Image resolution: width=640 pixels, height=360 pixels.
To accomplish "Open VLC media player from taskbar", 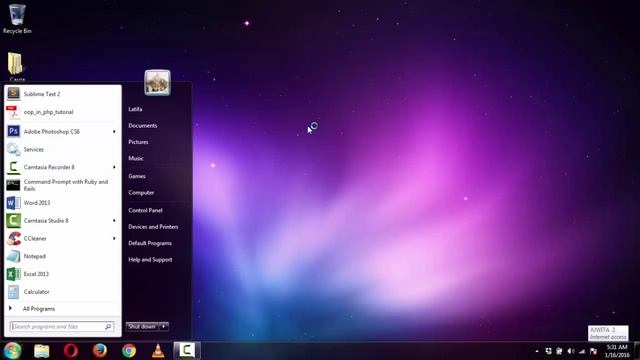I will [x=158, y=351].
